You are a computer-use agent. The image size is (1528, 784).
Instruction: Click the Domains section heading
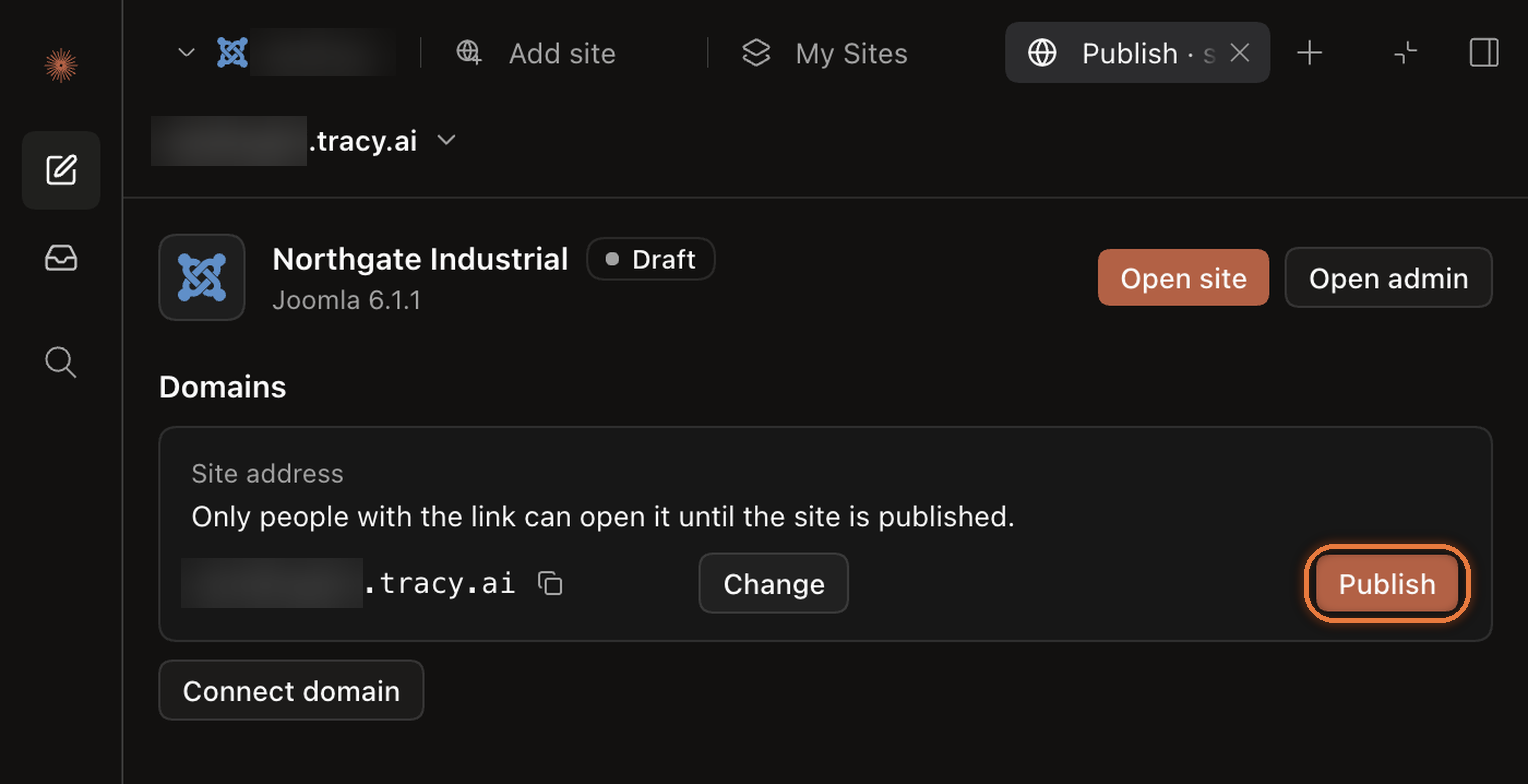[x=223, y=387]
